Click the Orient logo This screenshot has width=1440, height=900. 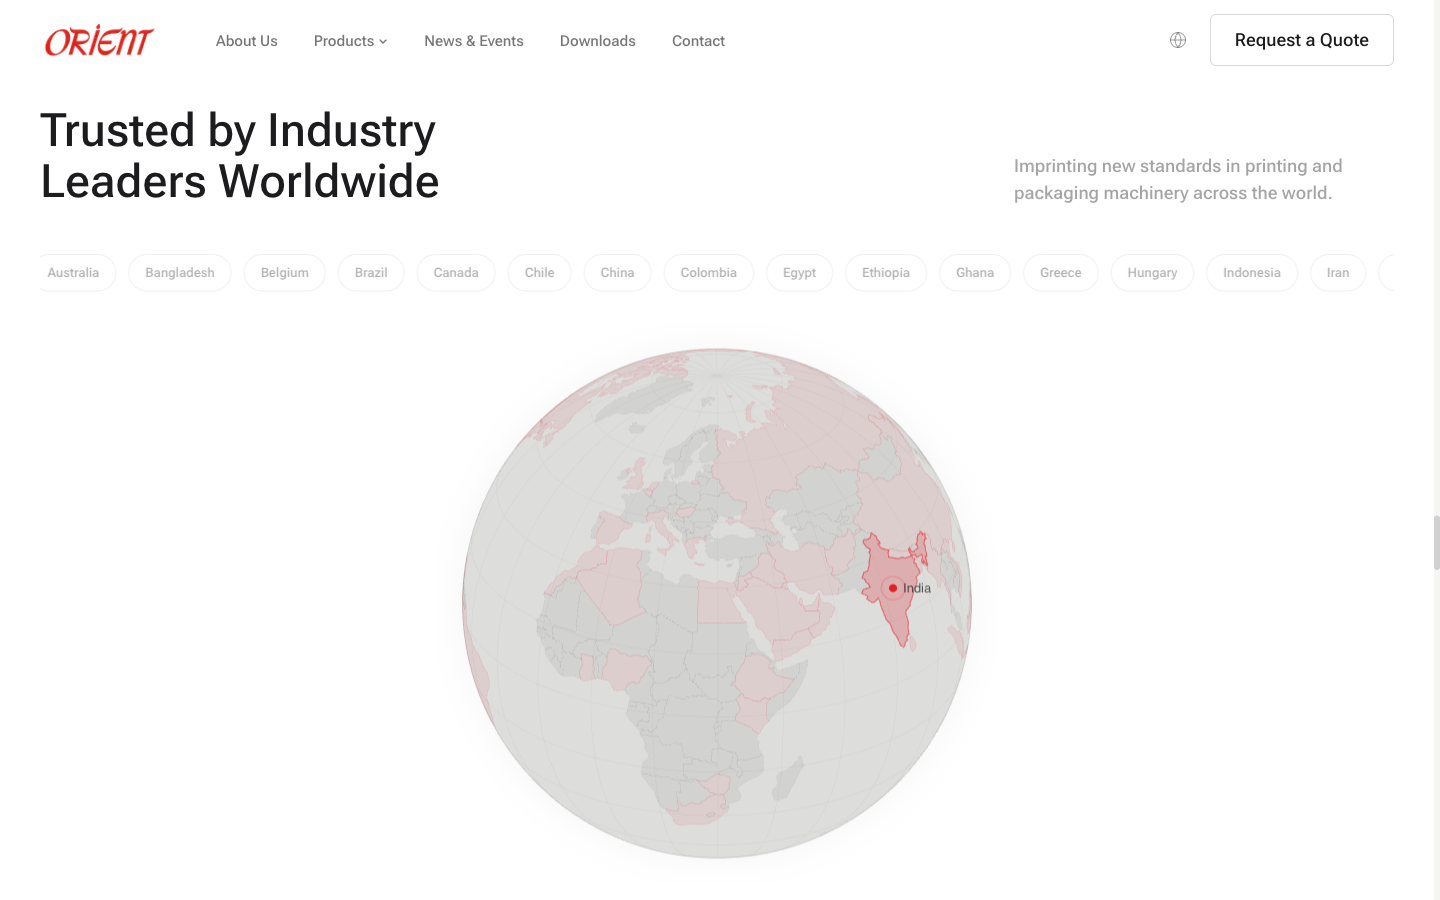click(x=98, y=40)
